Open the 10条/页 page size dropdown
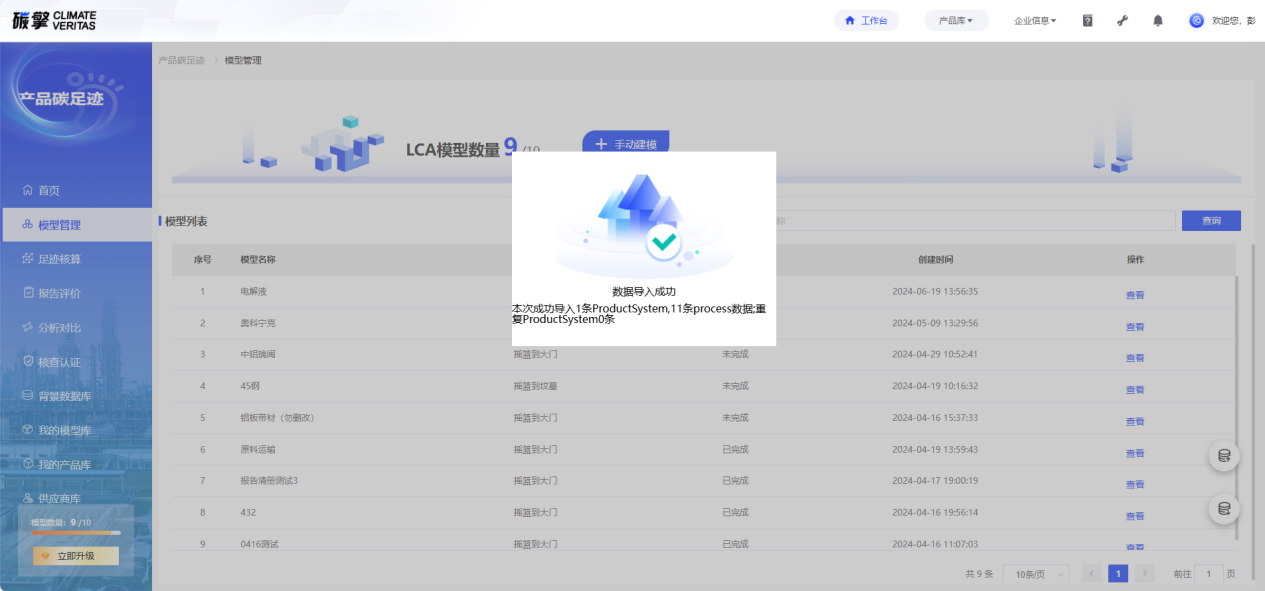 pyautogui.click(x=1035, y=574)
